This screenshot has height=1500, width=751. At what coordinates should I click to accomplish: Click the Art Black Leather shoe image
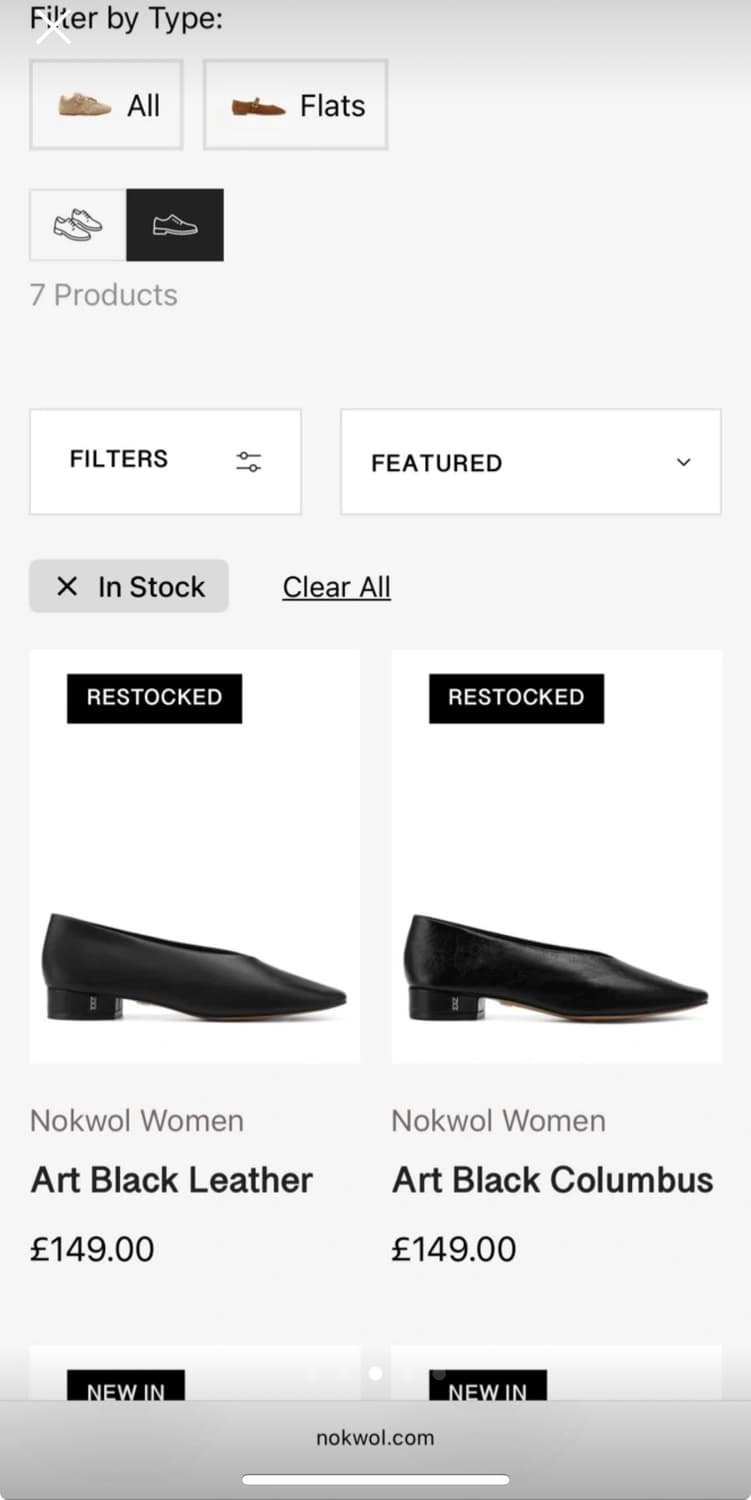pos(194,965)
